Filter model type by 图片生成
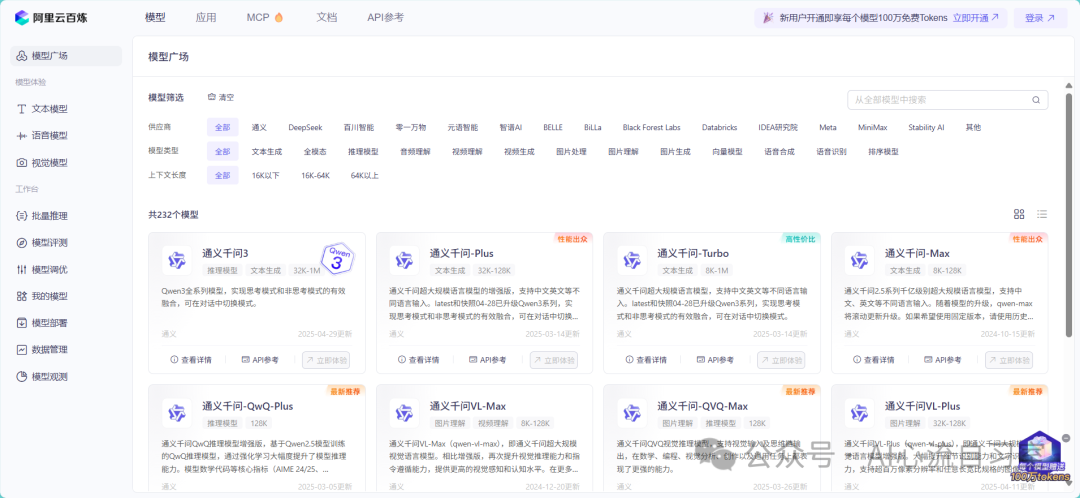Image resolution: width=1080 pixels, height=498 pixels. [675, 152]
